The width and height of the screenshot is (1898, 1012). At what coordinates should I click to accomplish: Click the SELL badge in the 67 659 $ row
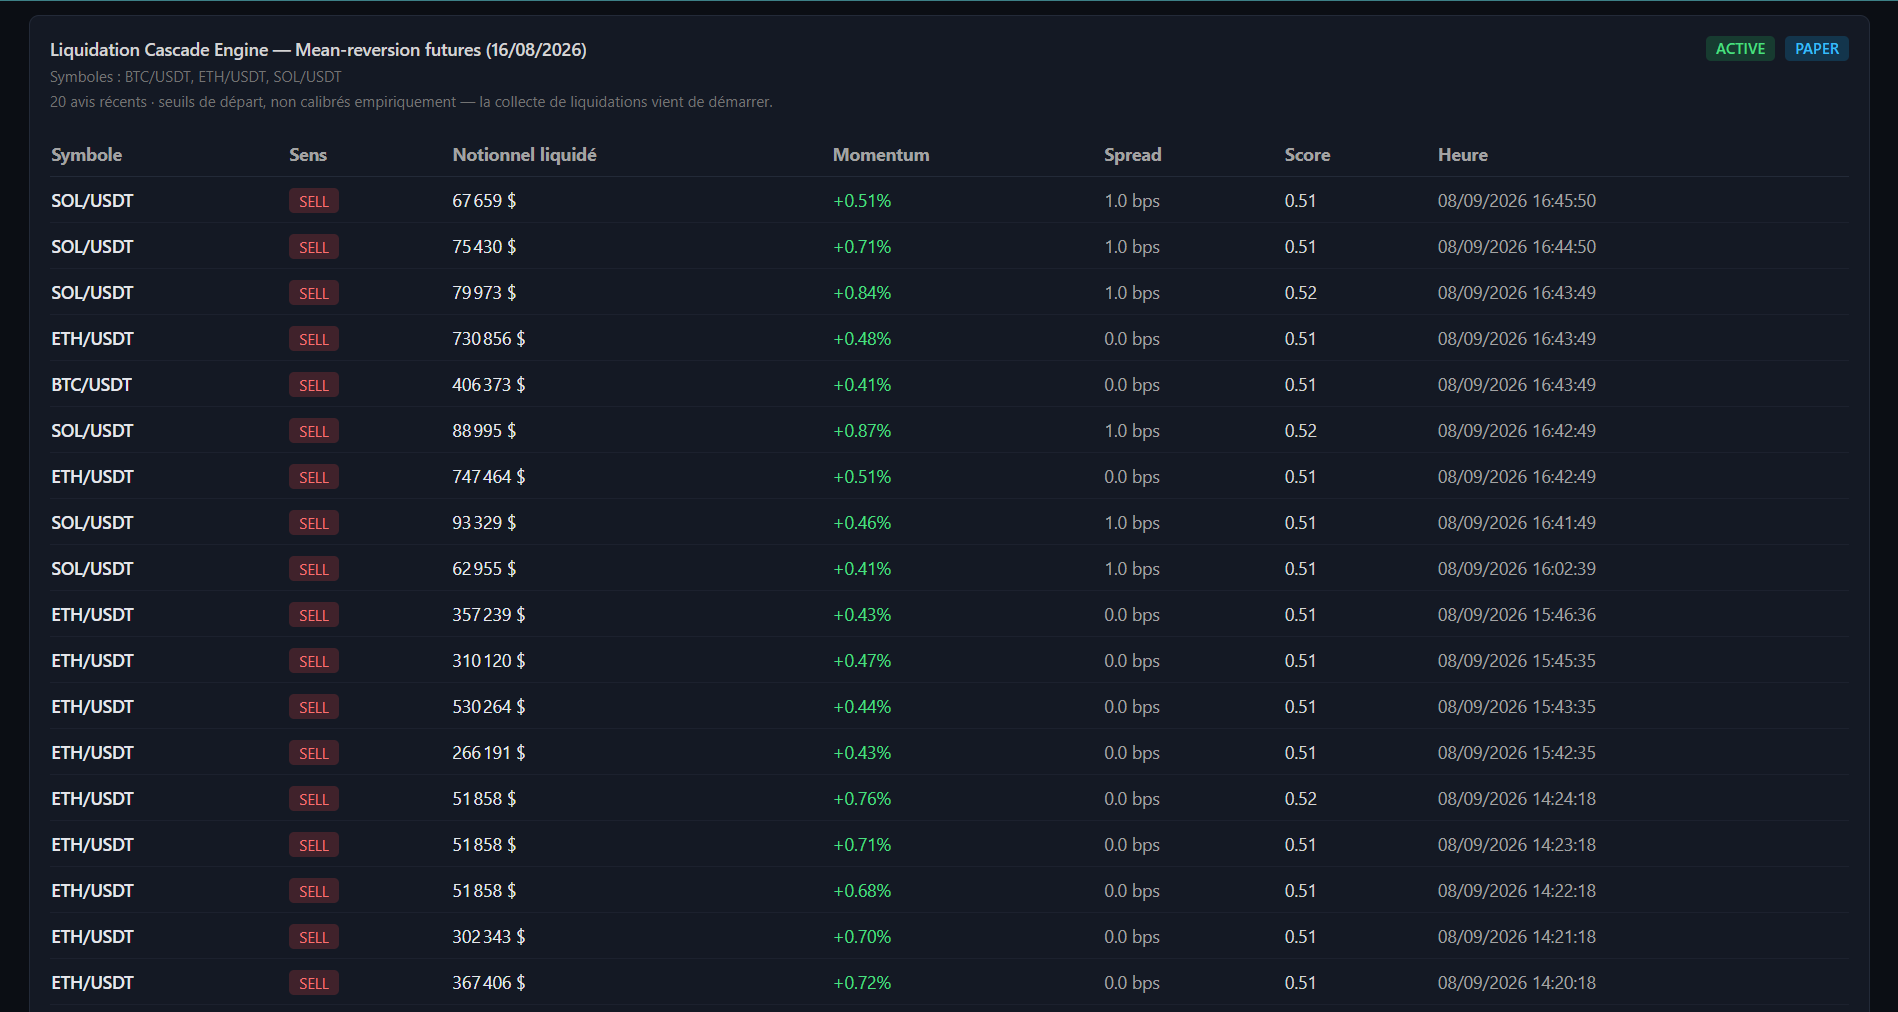pyautogui.click(x=314, y=201)
